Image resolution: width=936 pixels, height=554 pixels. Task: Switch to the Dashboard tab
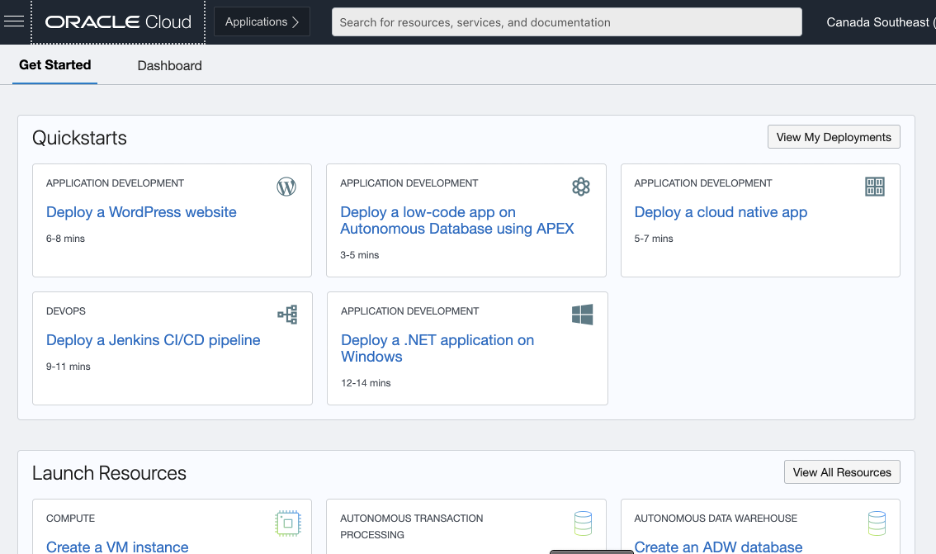click(x=170, y=66)
